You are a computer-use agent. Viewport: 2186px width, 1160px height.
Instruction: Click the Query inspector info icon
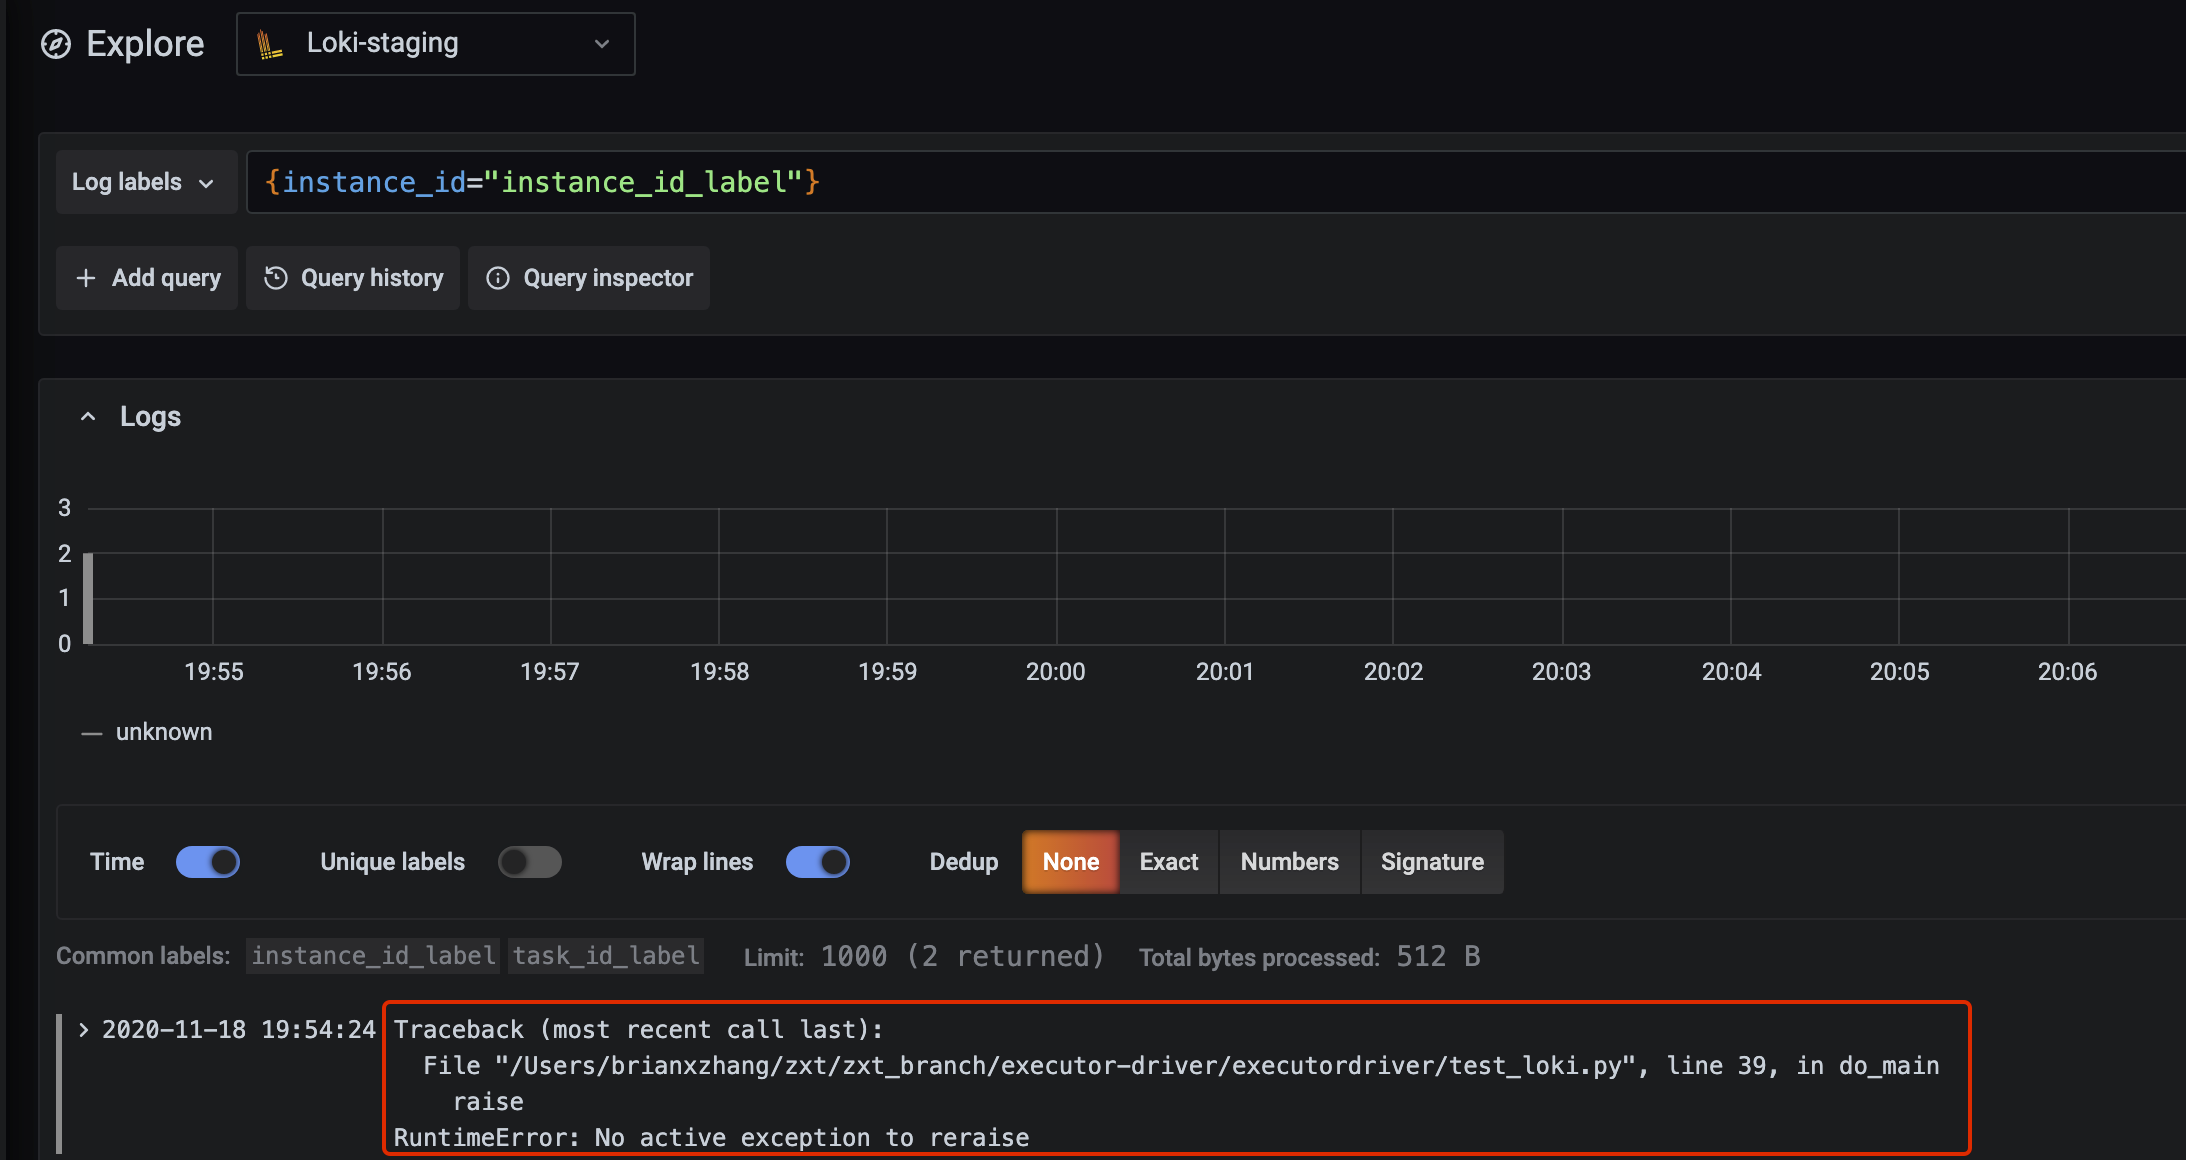(x=499, y=277)
